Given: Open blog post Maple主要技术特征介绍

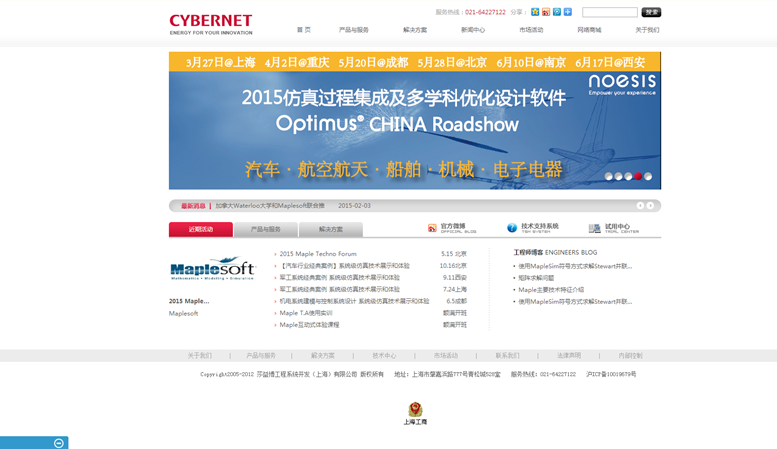Looking at the screenshot, I should point(551,290).
